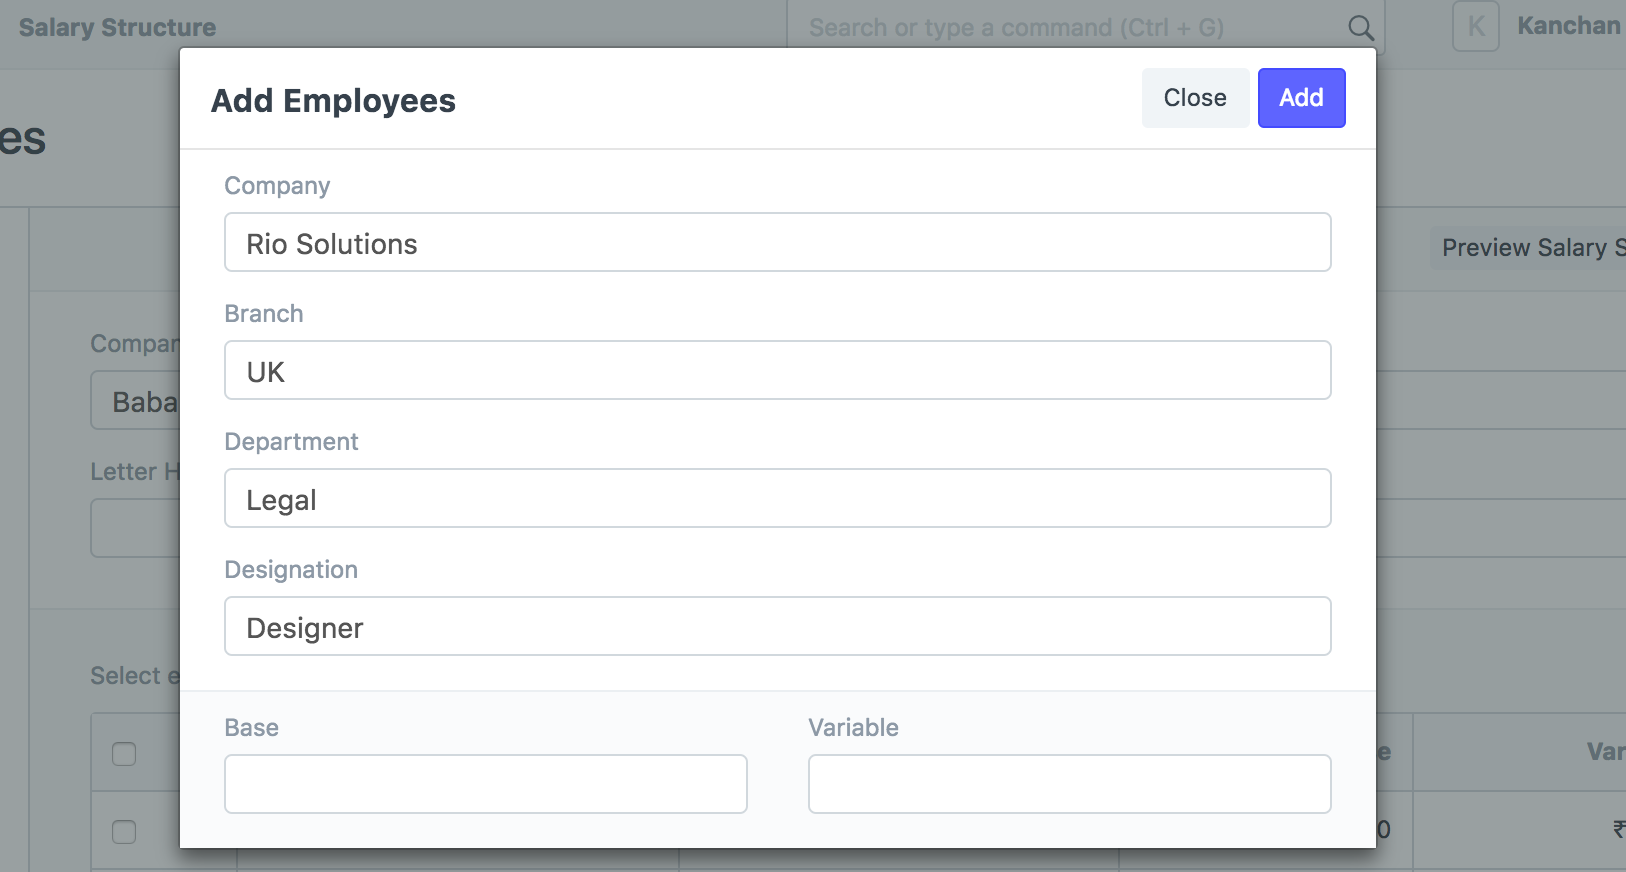1626x872 pixels.
Task: Open the Department field showing Legal
Action: click(x=777, y=499)
